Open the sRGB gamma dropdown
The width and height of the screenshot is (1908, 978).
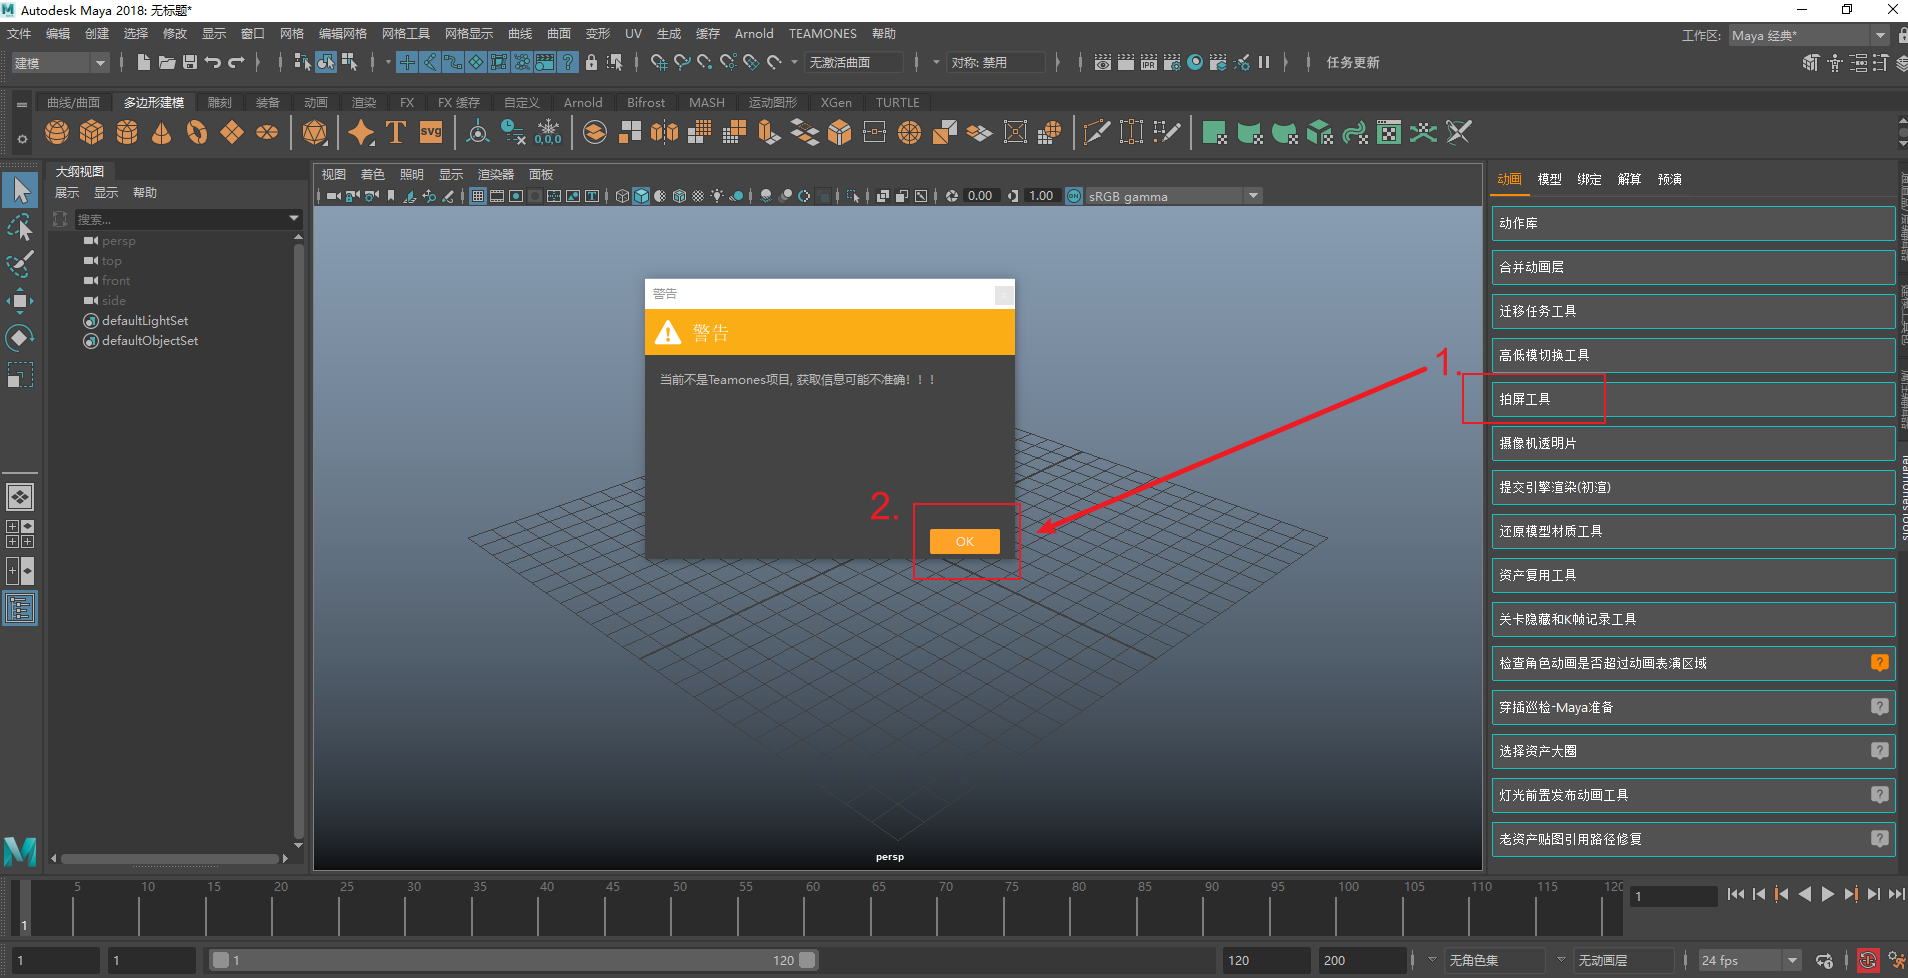coord(1253,196)
